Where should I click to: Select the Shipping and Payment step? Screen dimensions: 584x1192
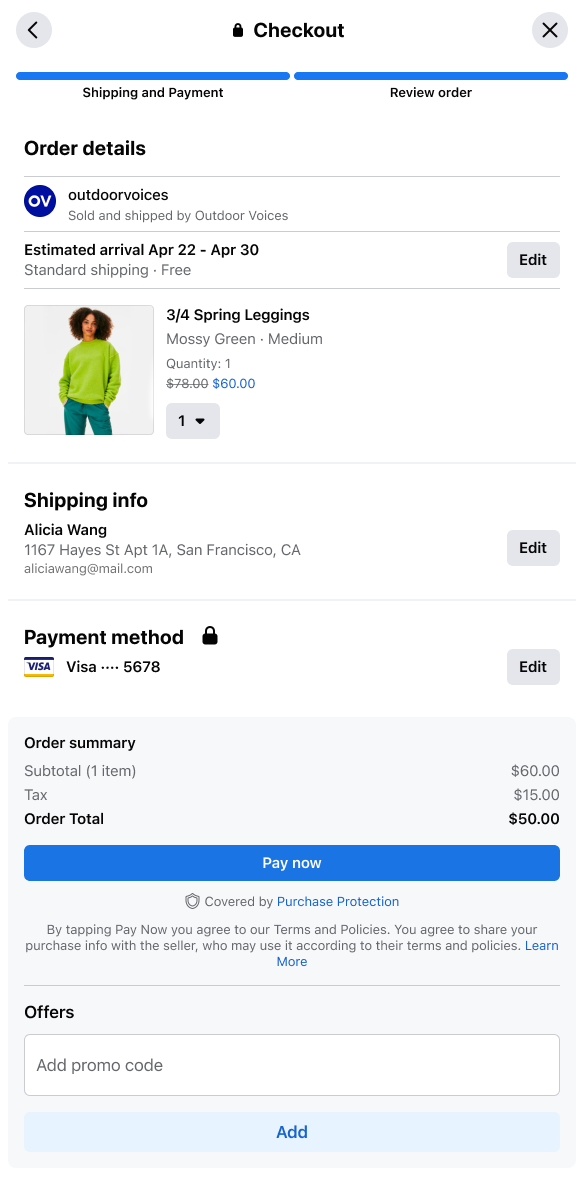click(153, 85)
